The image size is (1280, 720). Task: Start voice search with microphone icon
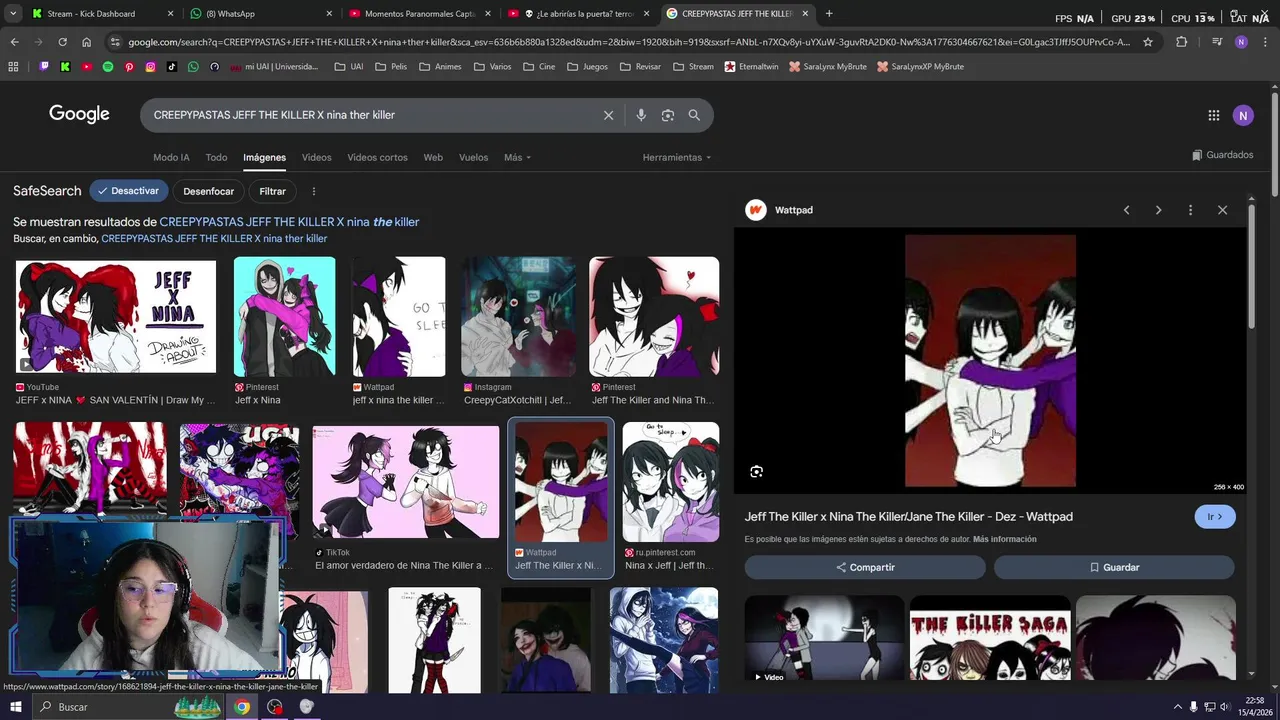pyautogui.click(x=641, y=115)
